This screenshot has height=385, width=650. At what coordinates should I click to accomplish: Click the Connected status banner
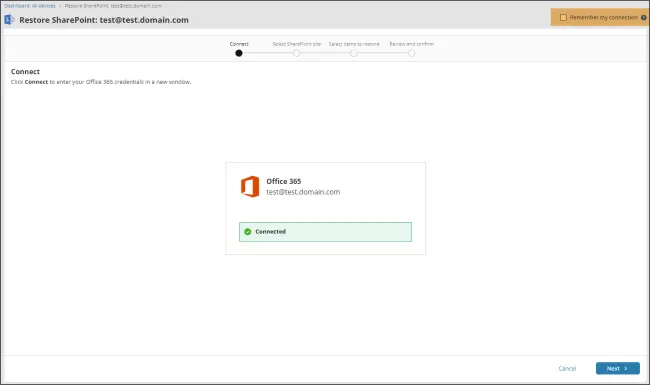click(x=325, y=232)
